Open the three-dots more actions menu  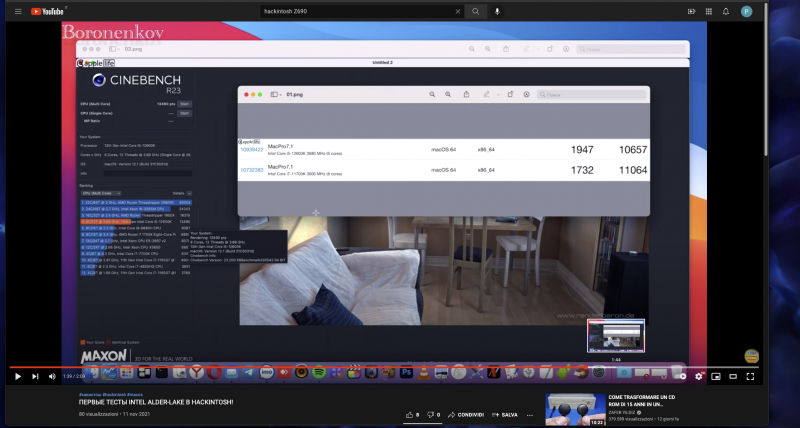coord(530,415)
